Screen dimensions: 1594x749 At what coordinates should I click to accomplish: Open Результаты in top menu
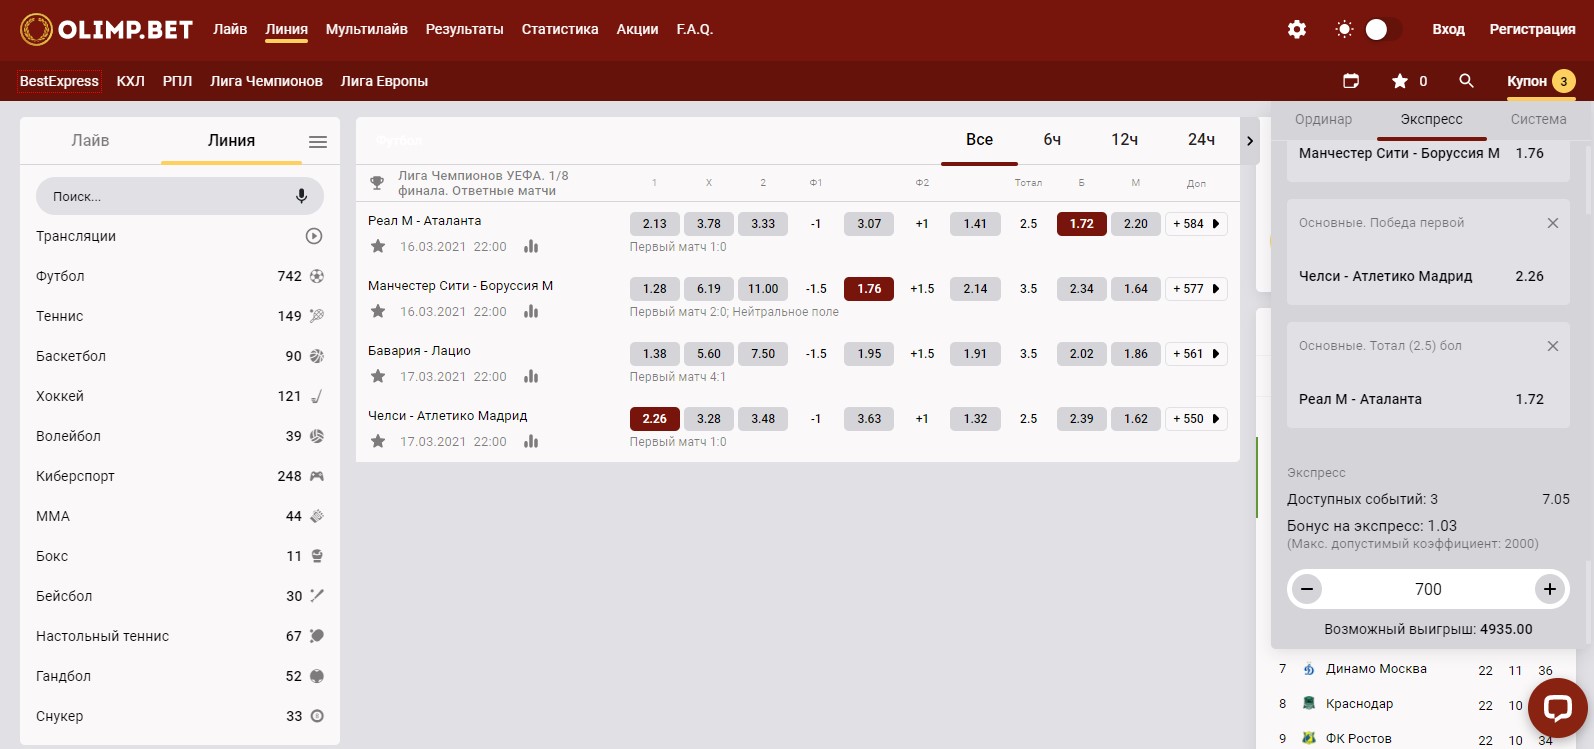[465, 29]
